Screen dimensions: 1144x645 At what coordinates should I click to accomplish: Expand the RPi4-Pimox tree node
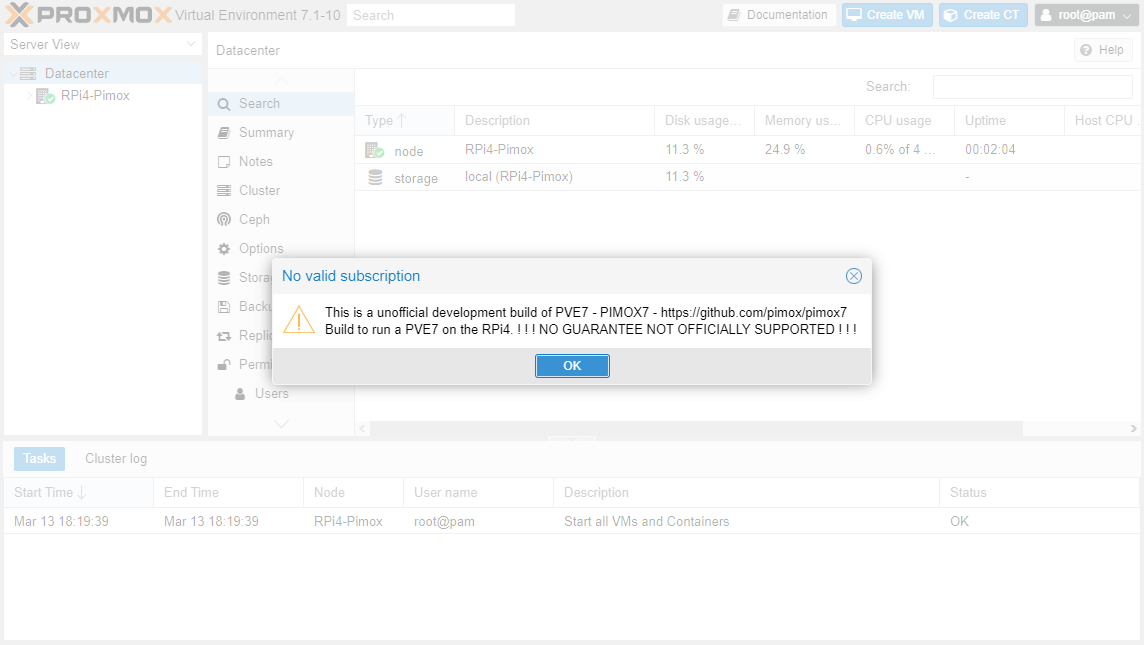pyautogui.click(x=29, y=96)
